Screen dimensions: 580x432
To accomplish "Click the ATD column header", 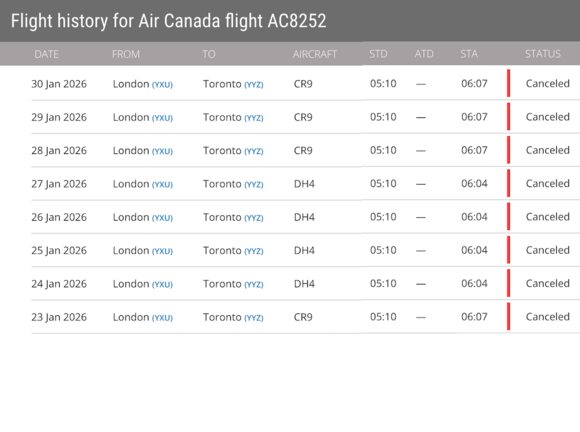I will click(x=424, y=54).
